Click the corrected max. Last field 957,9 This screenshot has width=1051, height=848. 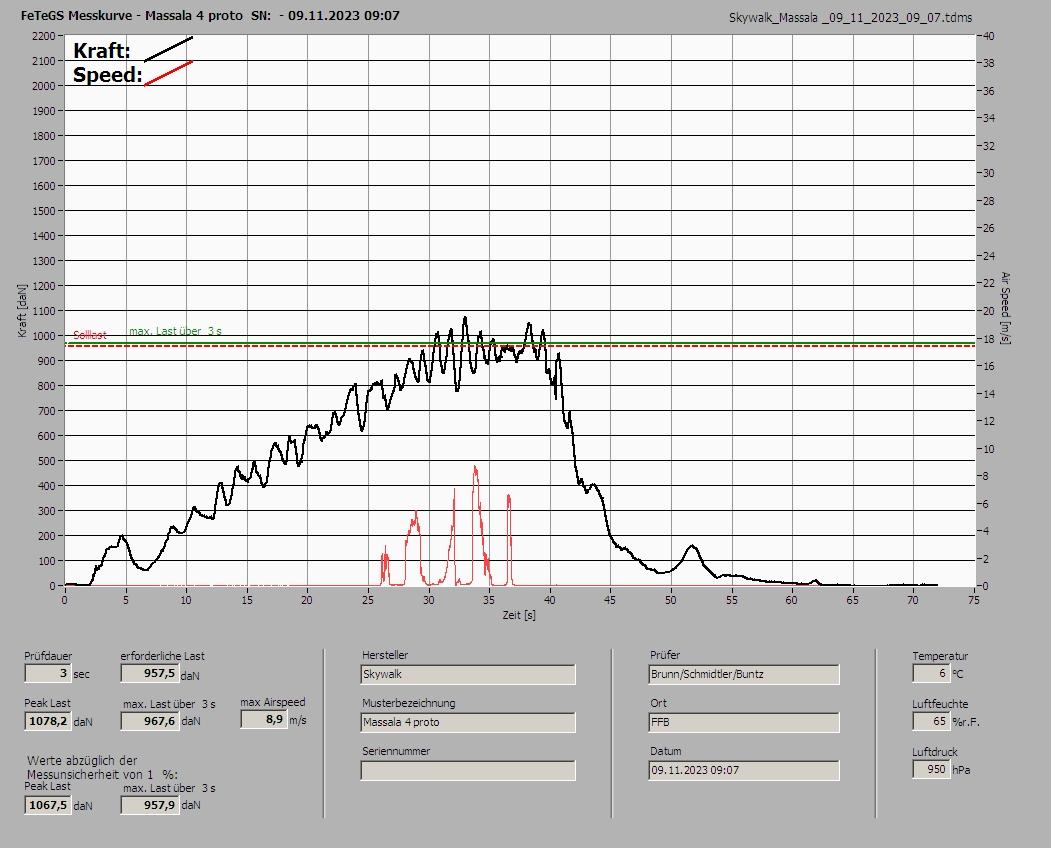pos(150,804)
